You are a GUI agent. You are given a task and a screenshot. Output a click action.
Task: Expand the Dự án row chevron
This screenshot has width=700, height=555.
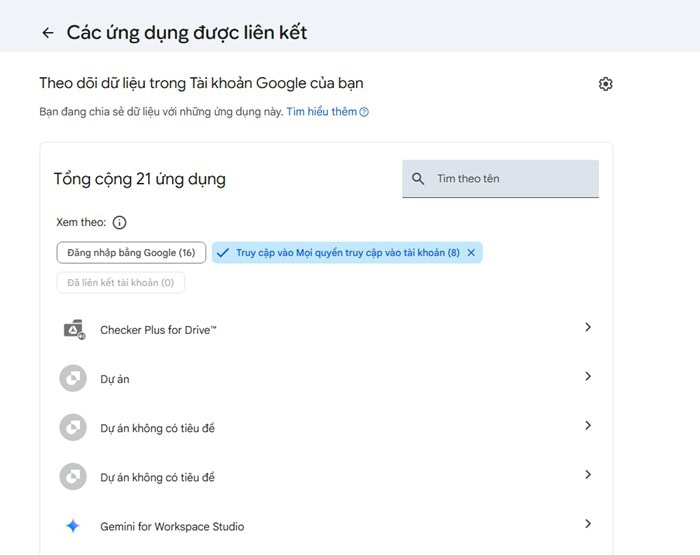(x=588, y=376)
